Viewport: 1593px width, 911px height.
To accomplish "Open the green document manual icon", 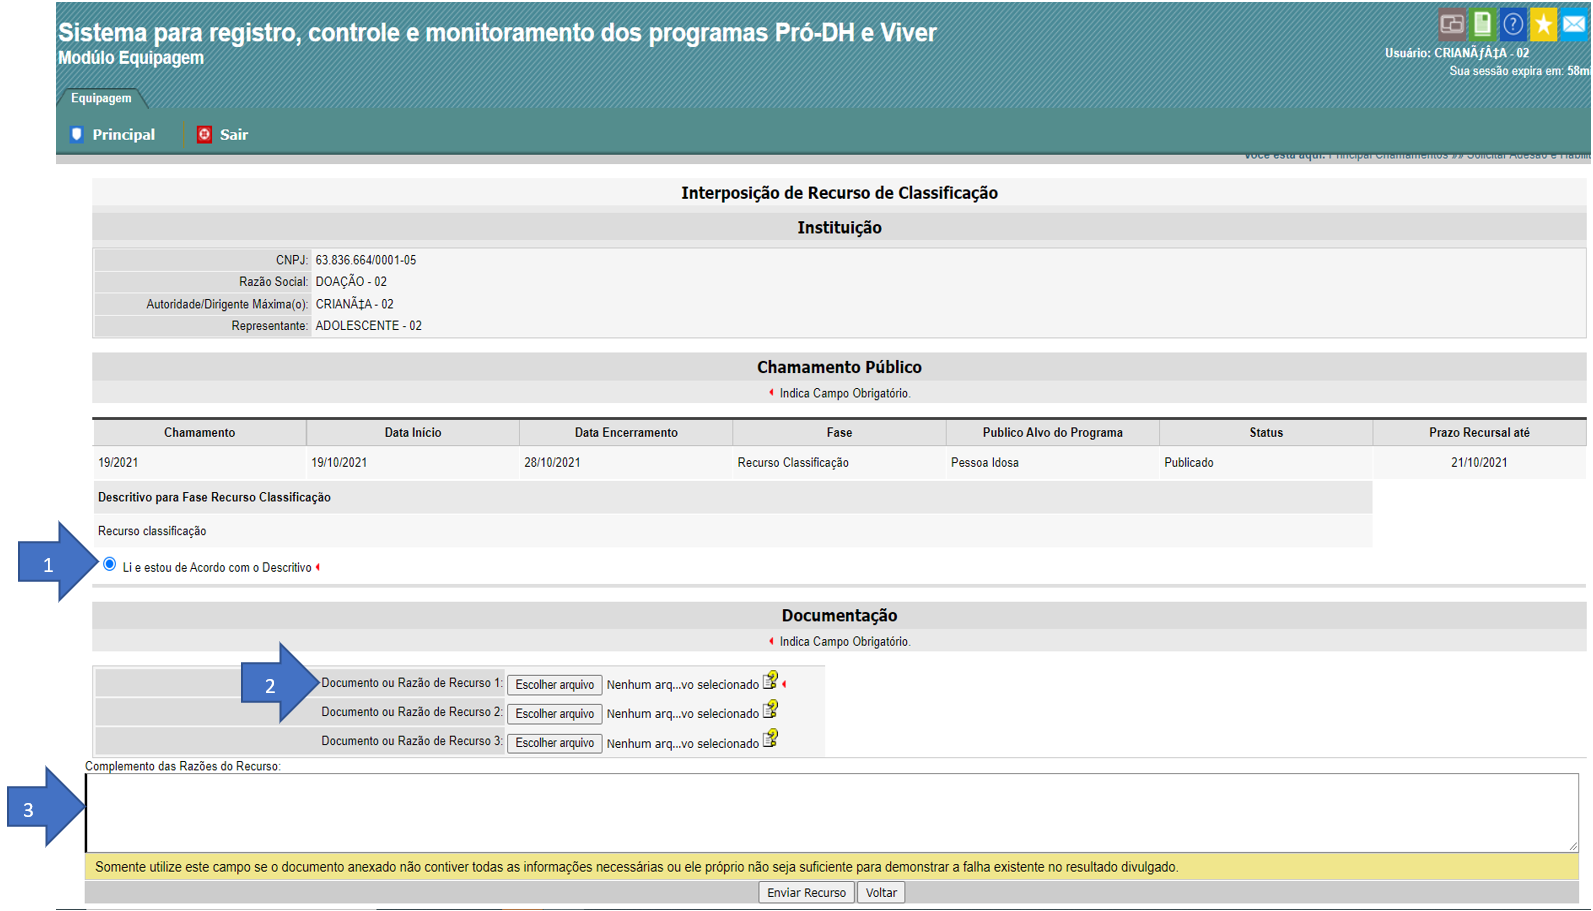I will [1483, 24].
